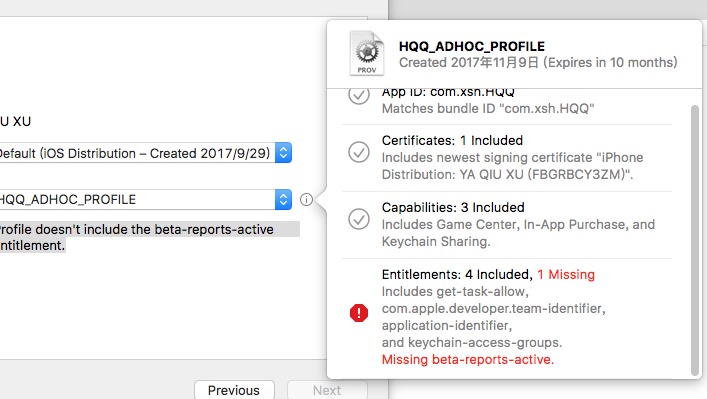The height and width of the screenshot is (399, 707).
Task: Open the iOS Distribution certificate dropdown arrows
Action: [x=283, y=152]
